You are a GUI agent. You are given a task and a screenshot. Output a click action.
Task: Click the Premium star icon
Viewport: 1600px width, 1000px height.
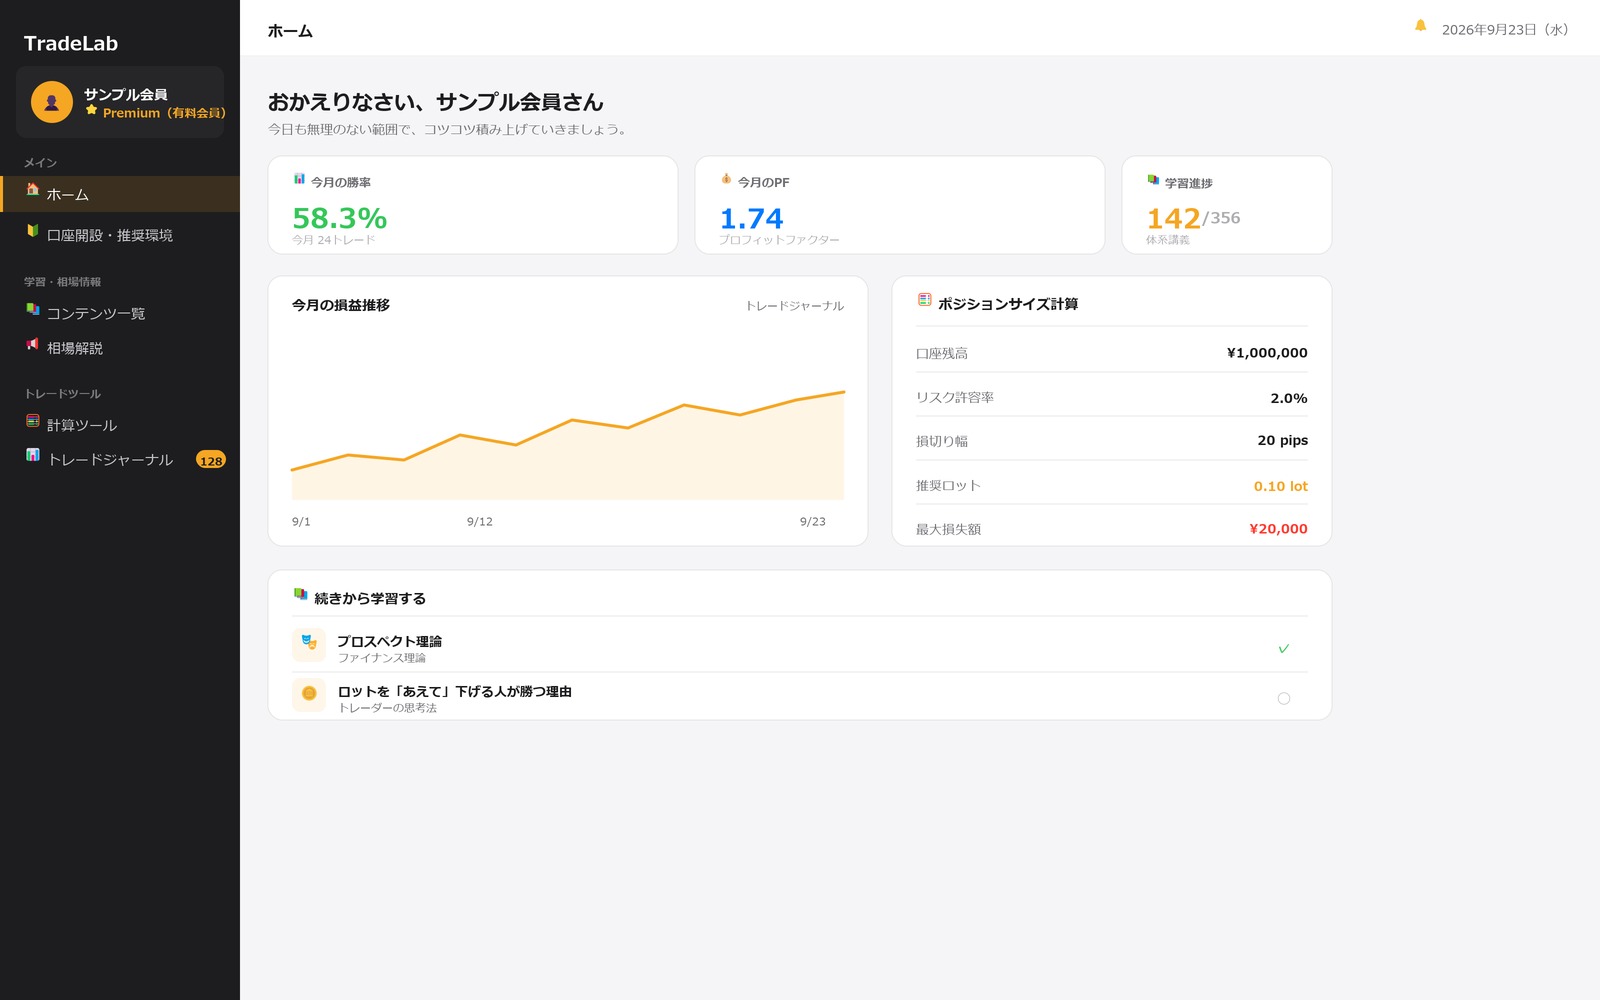[x=92, y=110]
